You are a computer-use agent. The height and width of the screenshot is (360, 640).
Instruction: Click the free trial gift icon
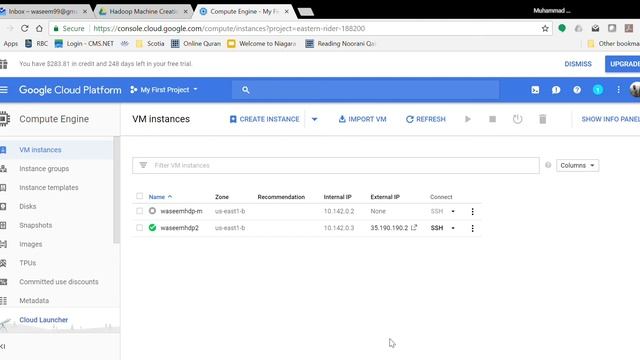point(4,64)
